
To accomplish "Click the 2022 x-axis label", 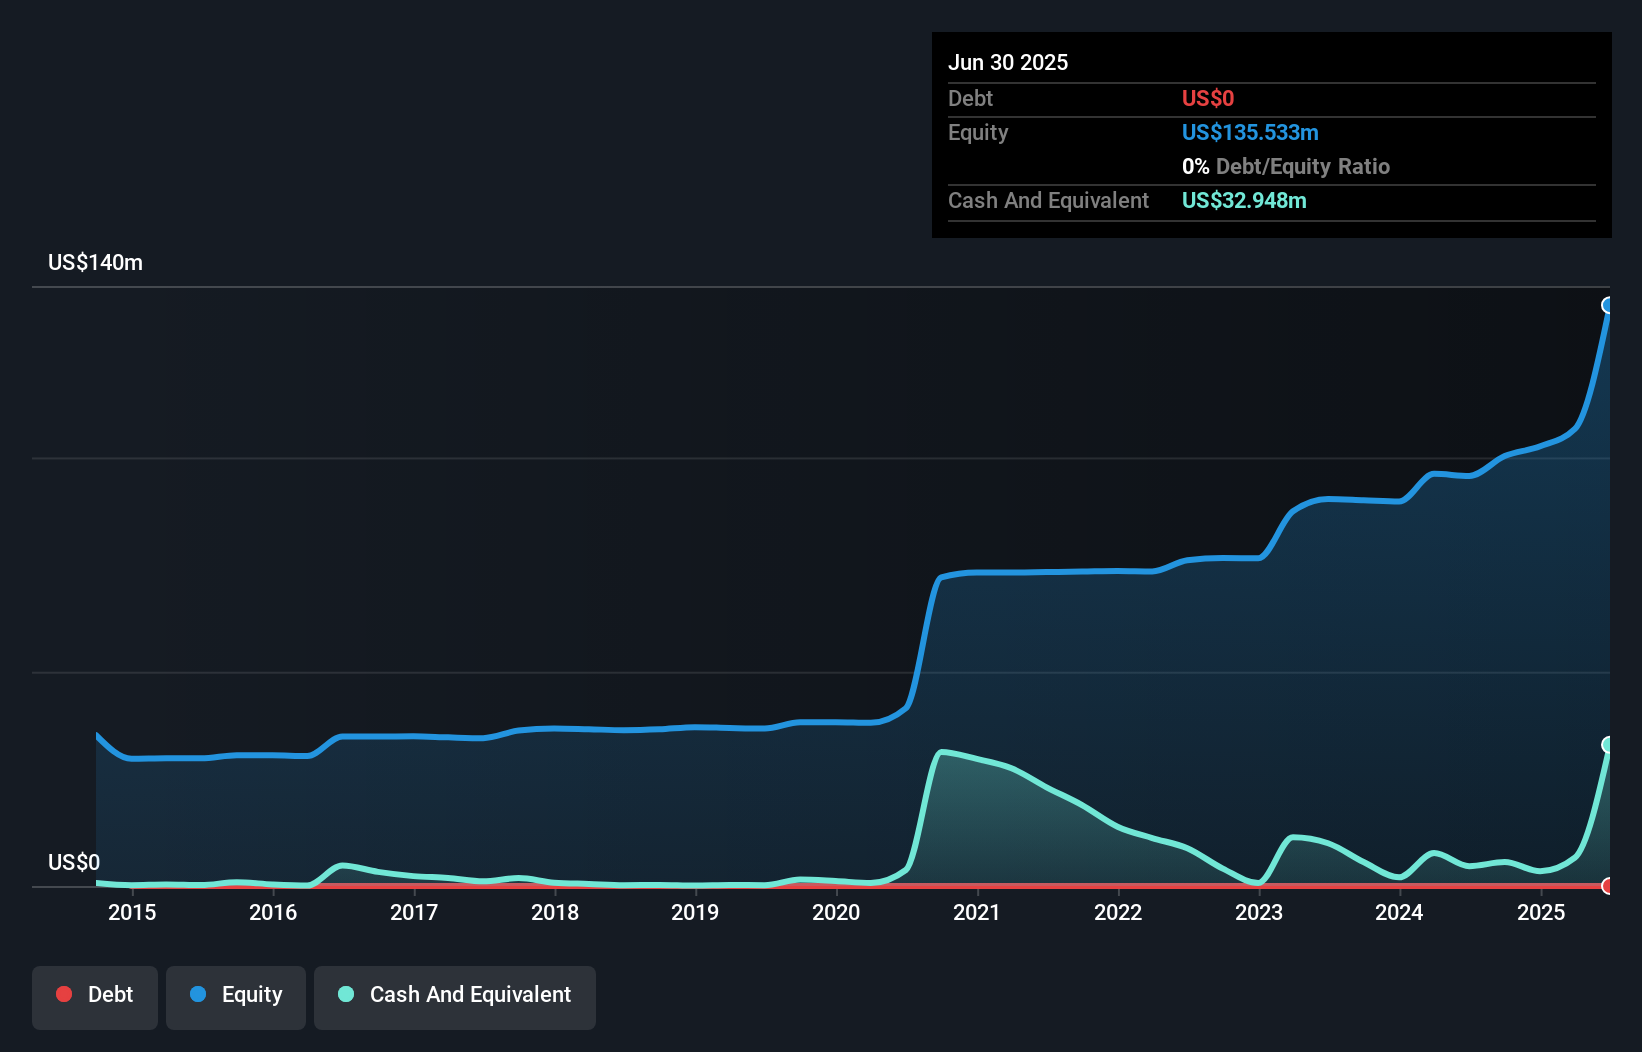I will (1118, 912).
